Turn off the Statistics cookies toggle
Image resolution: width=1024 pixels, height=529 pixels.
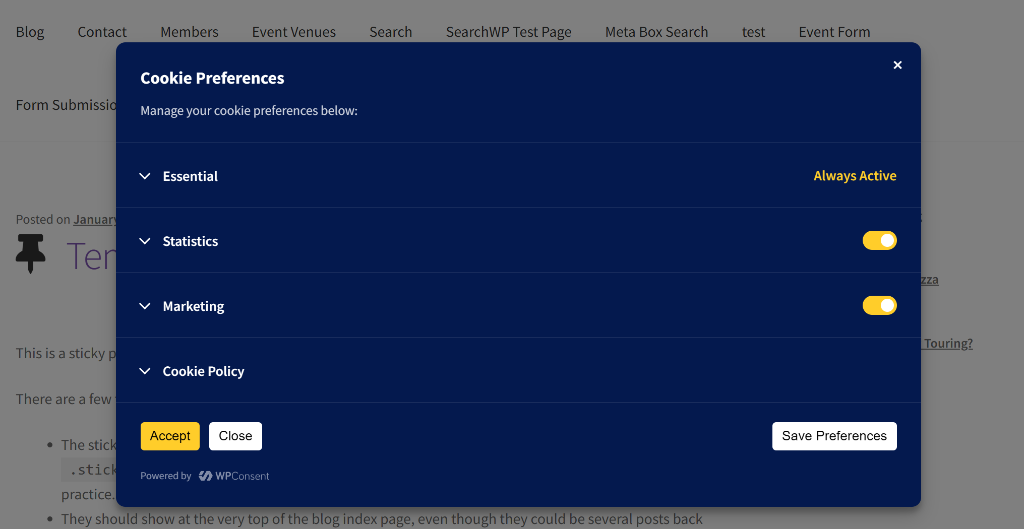tap(880, 240)
